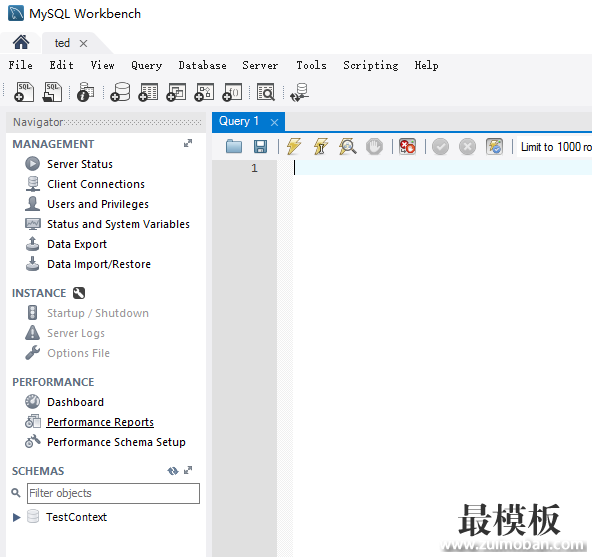Click the create new schema icon
Image resolution: width=592 pixels, height=557 pixels.
coord(120,92)
